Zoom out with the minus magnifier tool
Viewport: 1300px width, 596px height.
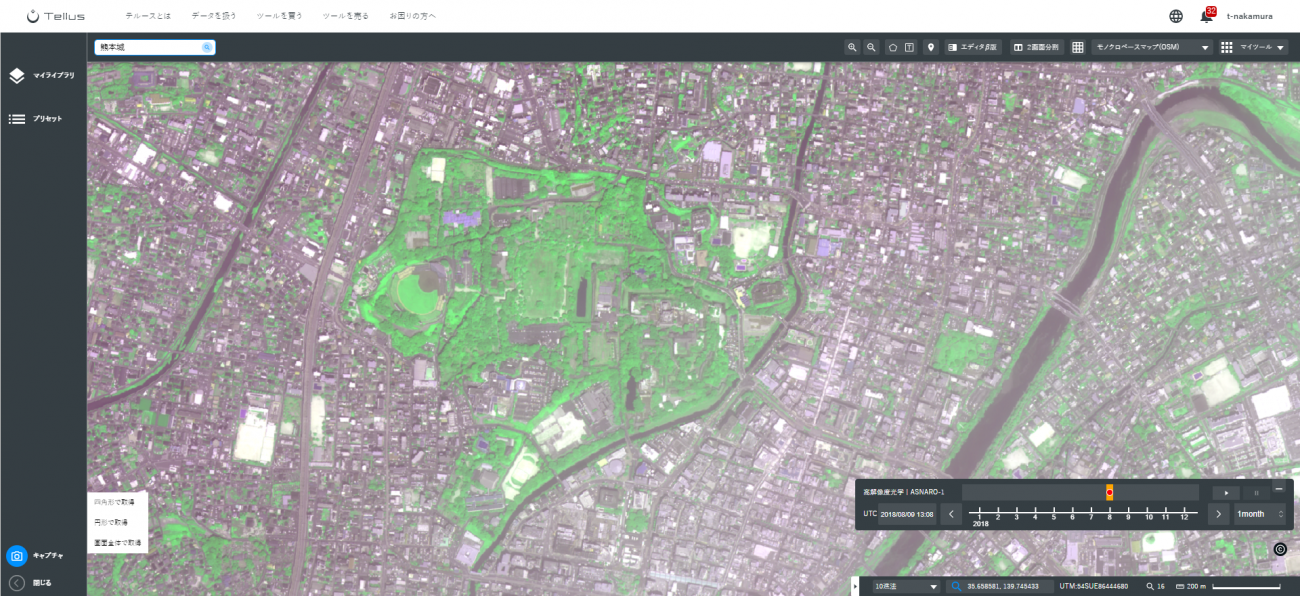click(871, 47)
